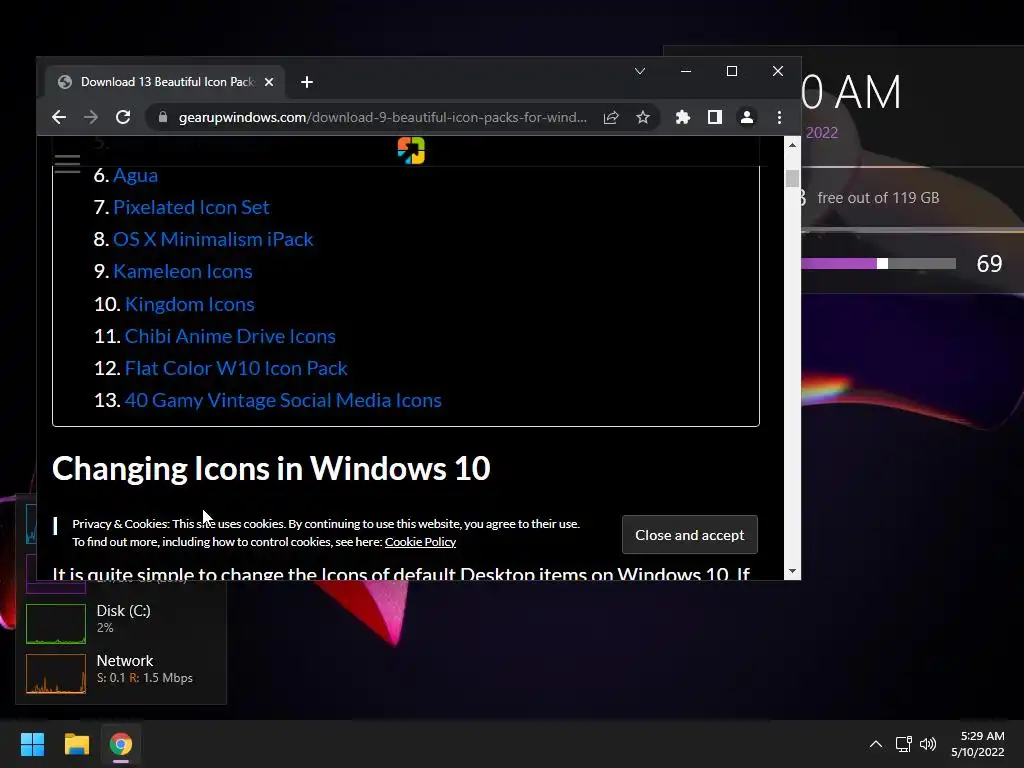The height and width of the screenshot is (768, 1024).
Task: Click the network tray icon
Action: coord(904,744)
